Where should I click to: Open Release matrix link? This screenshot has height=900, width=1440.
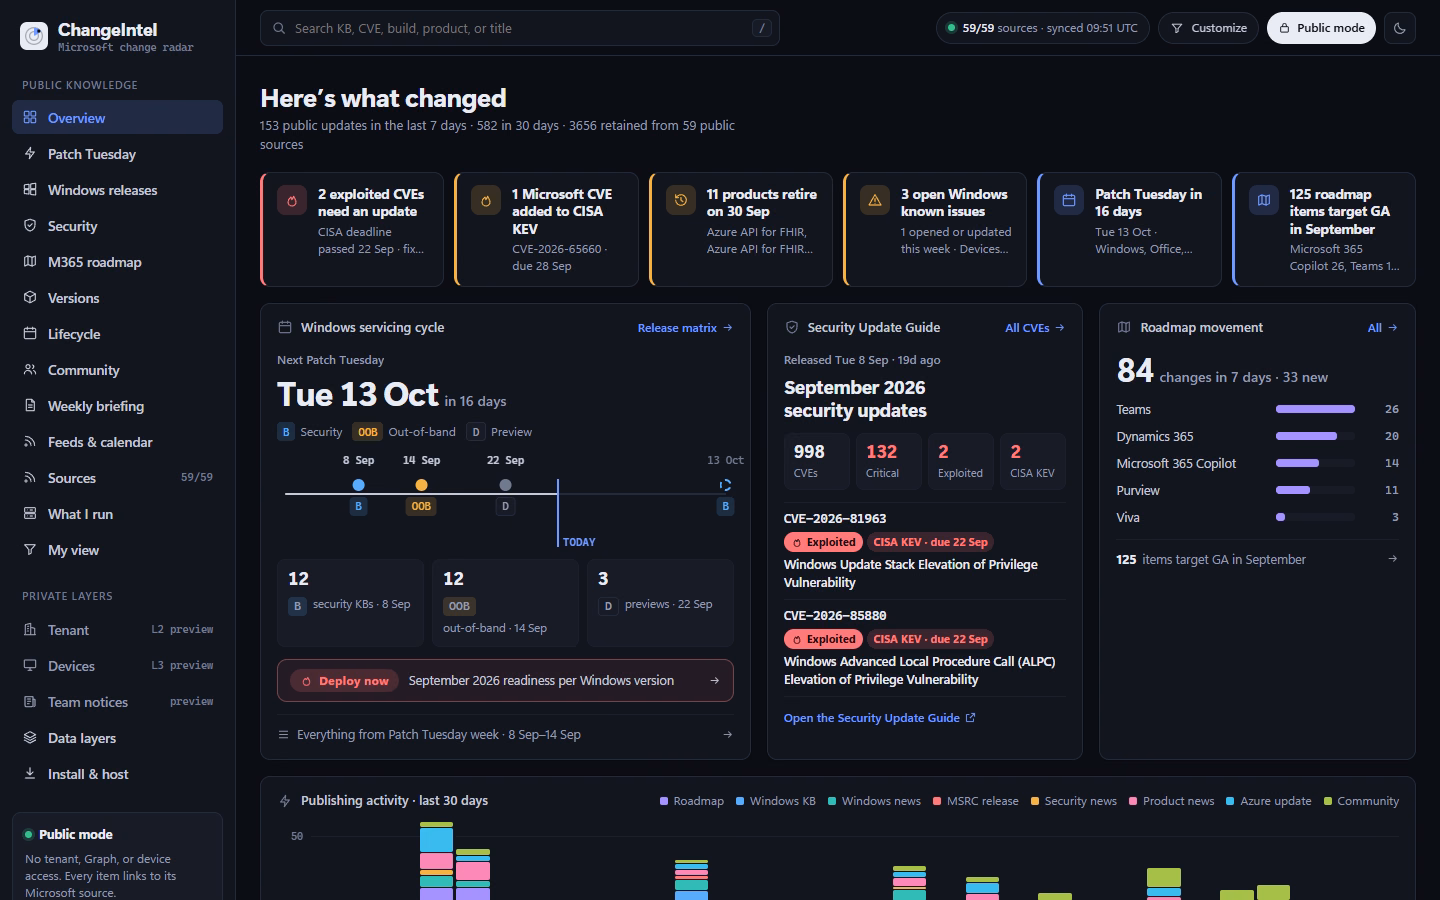point(685,328)
